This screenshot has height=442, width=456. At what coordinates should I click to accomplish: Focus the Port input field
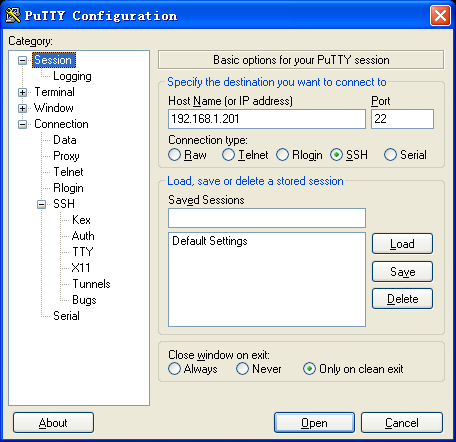[x=402, y=119]
